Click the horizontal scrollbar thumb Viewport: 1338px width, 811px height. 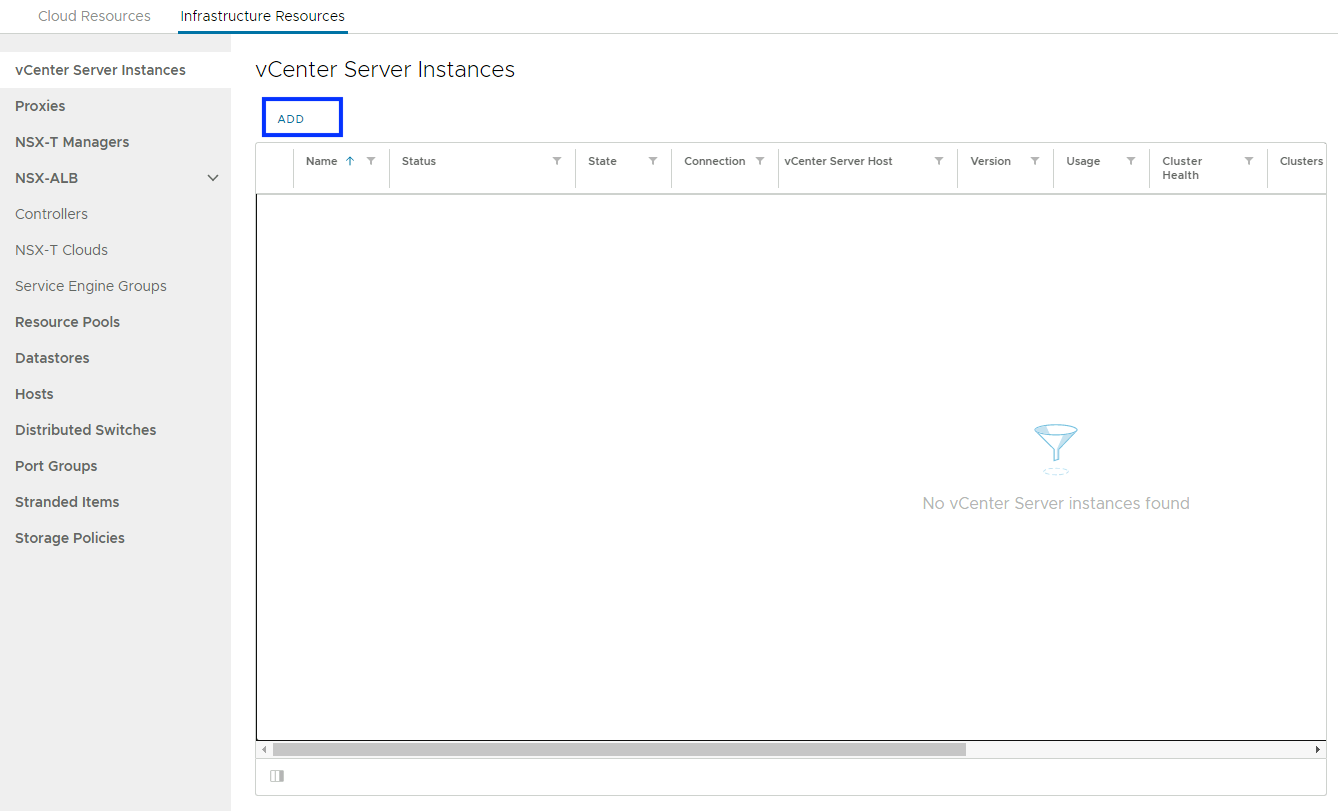pyautogui.click(x=619, y=749)
